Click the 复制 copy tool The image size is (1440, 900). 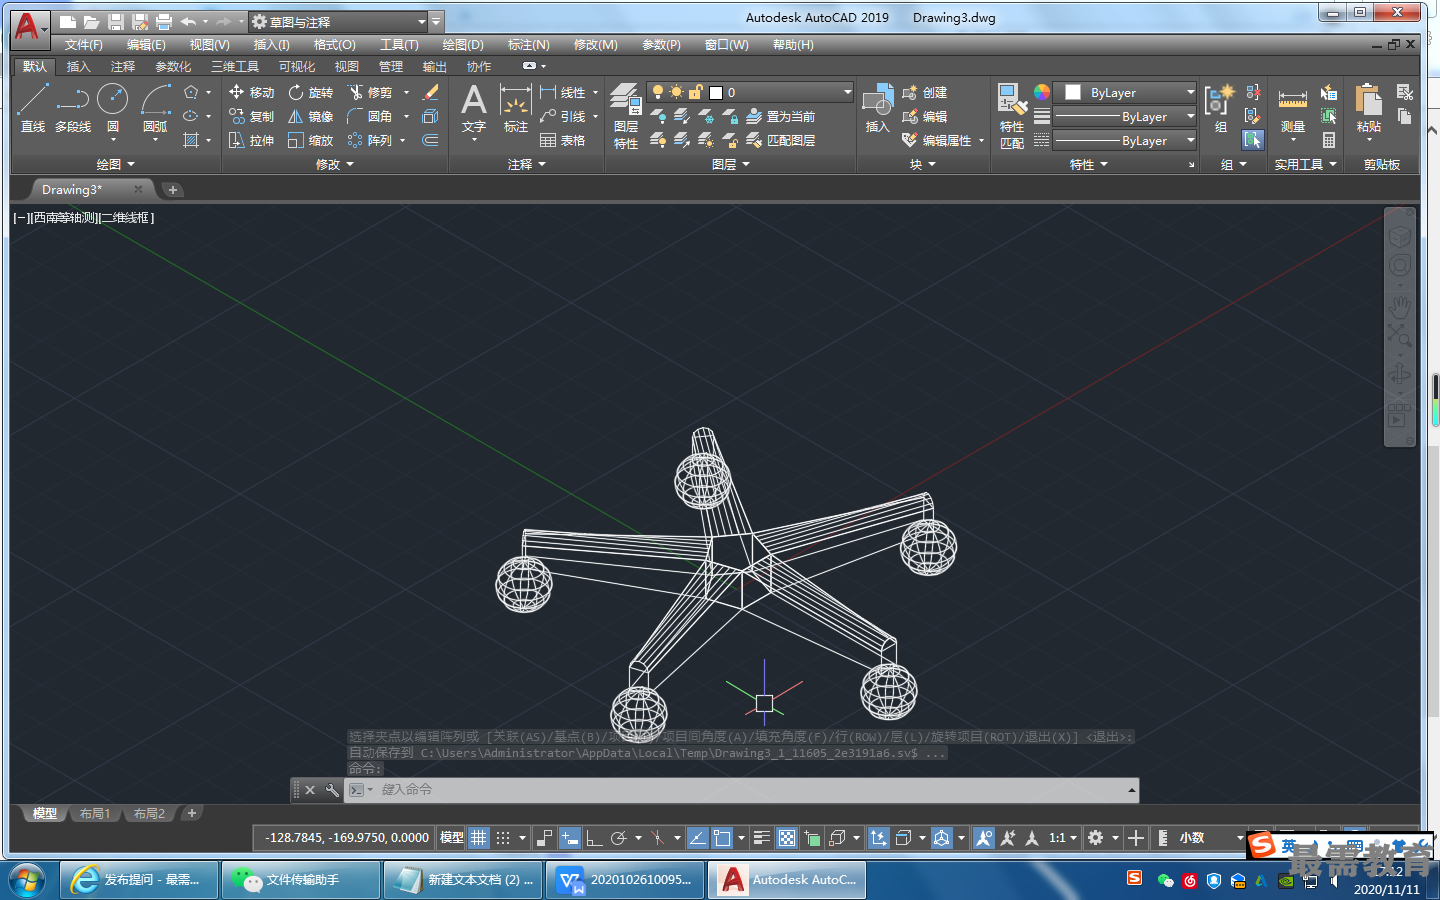tap(251, 116)
